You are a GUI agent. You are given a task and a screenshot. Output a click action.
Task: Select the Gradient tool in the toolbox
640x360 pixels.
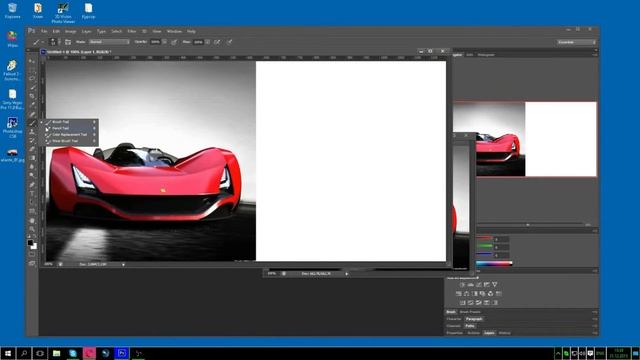click(x=32, y=158)
